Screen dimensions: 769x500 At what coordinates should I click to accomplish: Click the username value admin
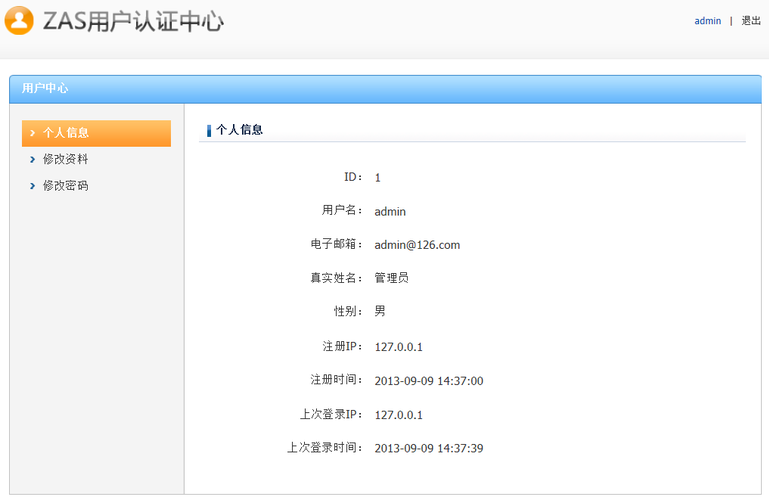point(390,212)
